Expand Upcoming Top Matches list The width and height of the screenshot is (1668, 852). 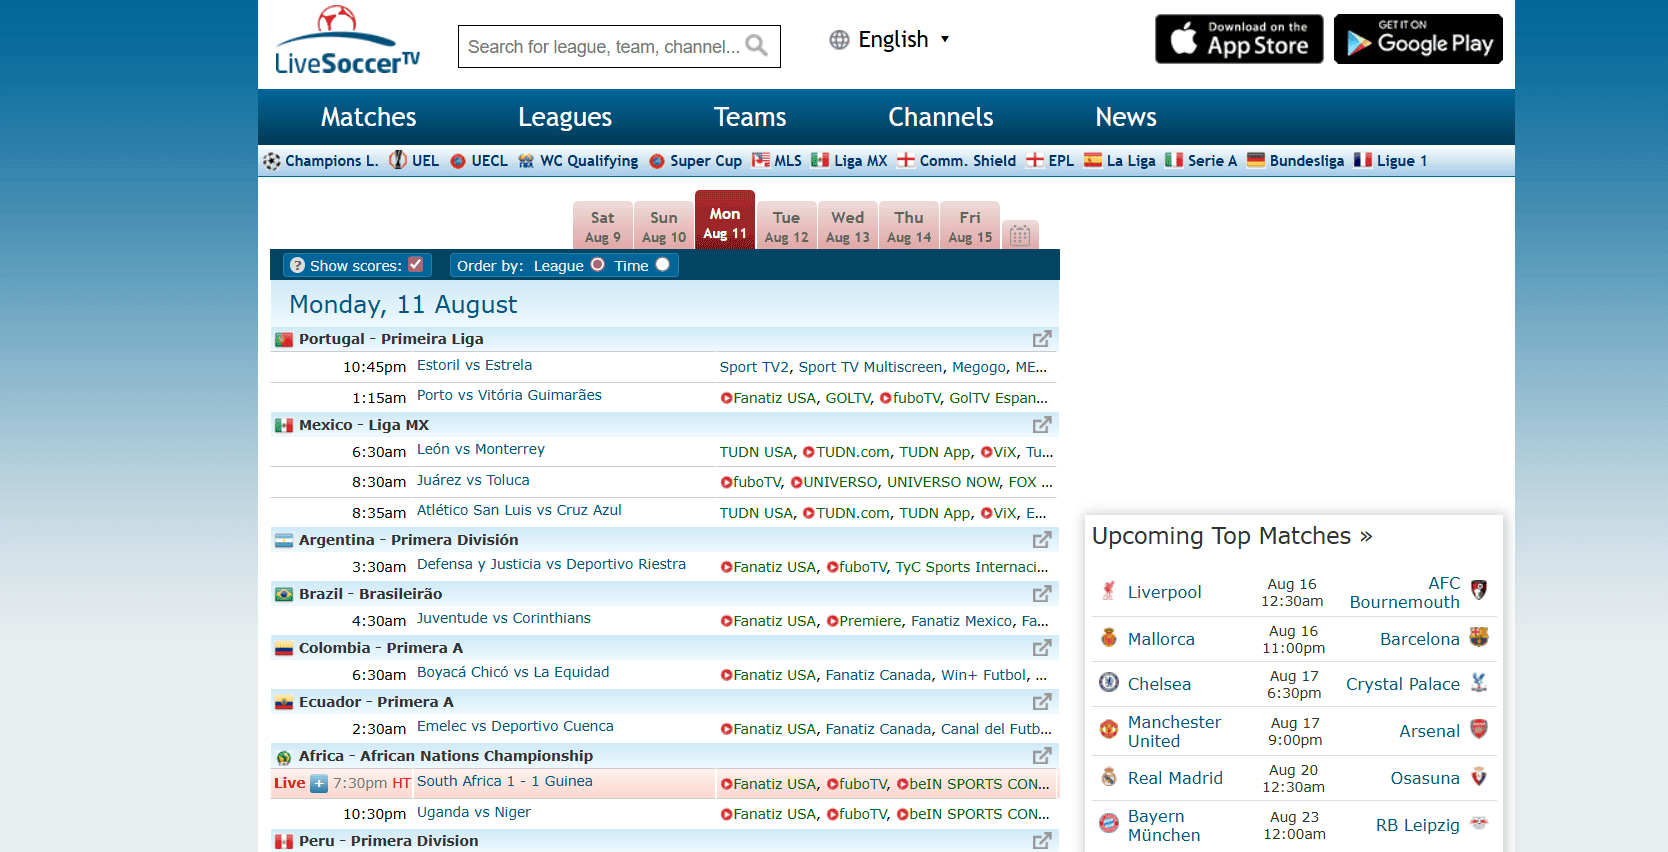[1231, 536]
